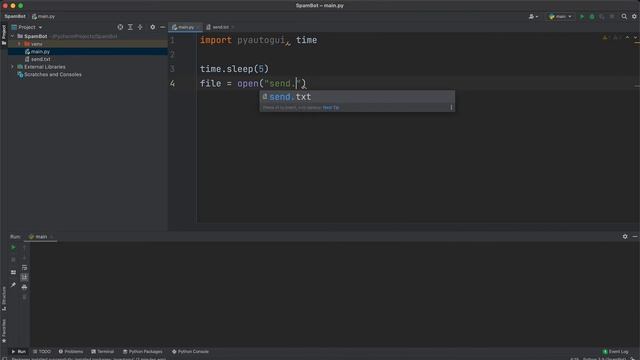
Task: Toggle the Structure side tool window
Action: pyautogui.click(x=4, y=298)
